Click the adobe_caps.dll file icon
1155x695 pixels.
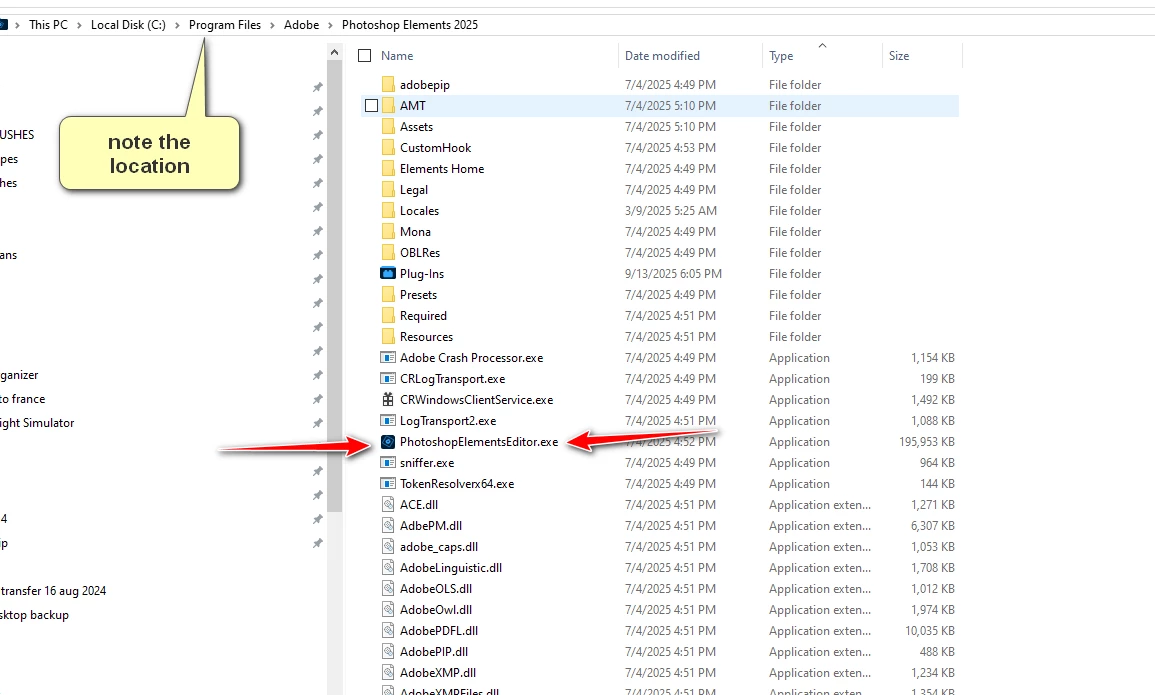(x=388, y=546)
